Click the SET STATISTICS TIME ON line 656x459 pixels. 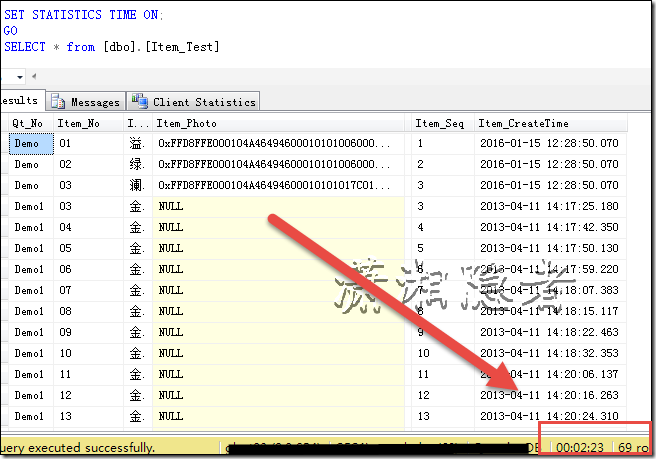(x=84, y=15)
